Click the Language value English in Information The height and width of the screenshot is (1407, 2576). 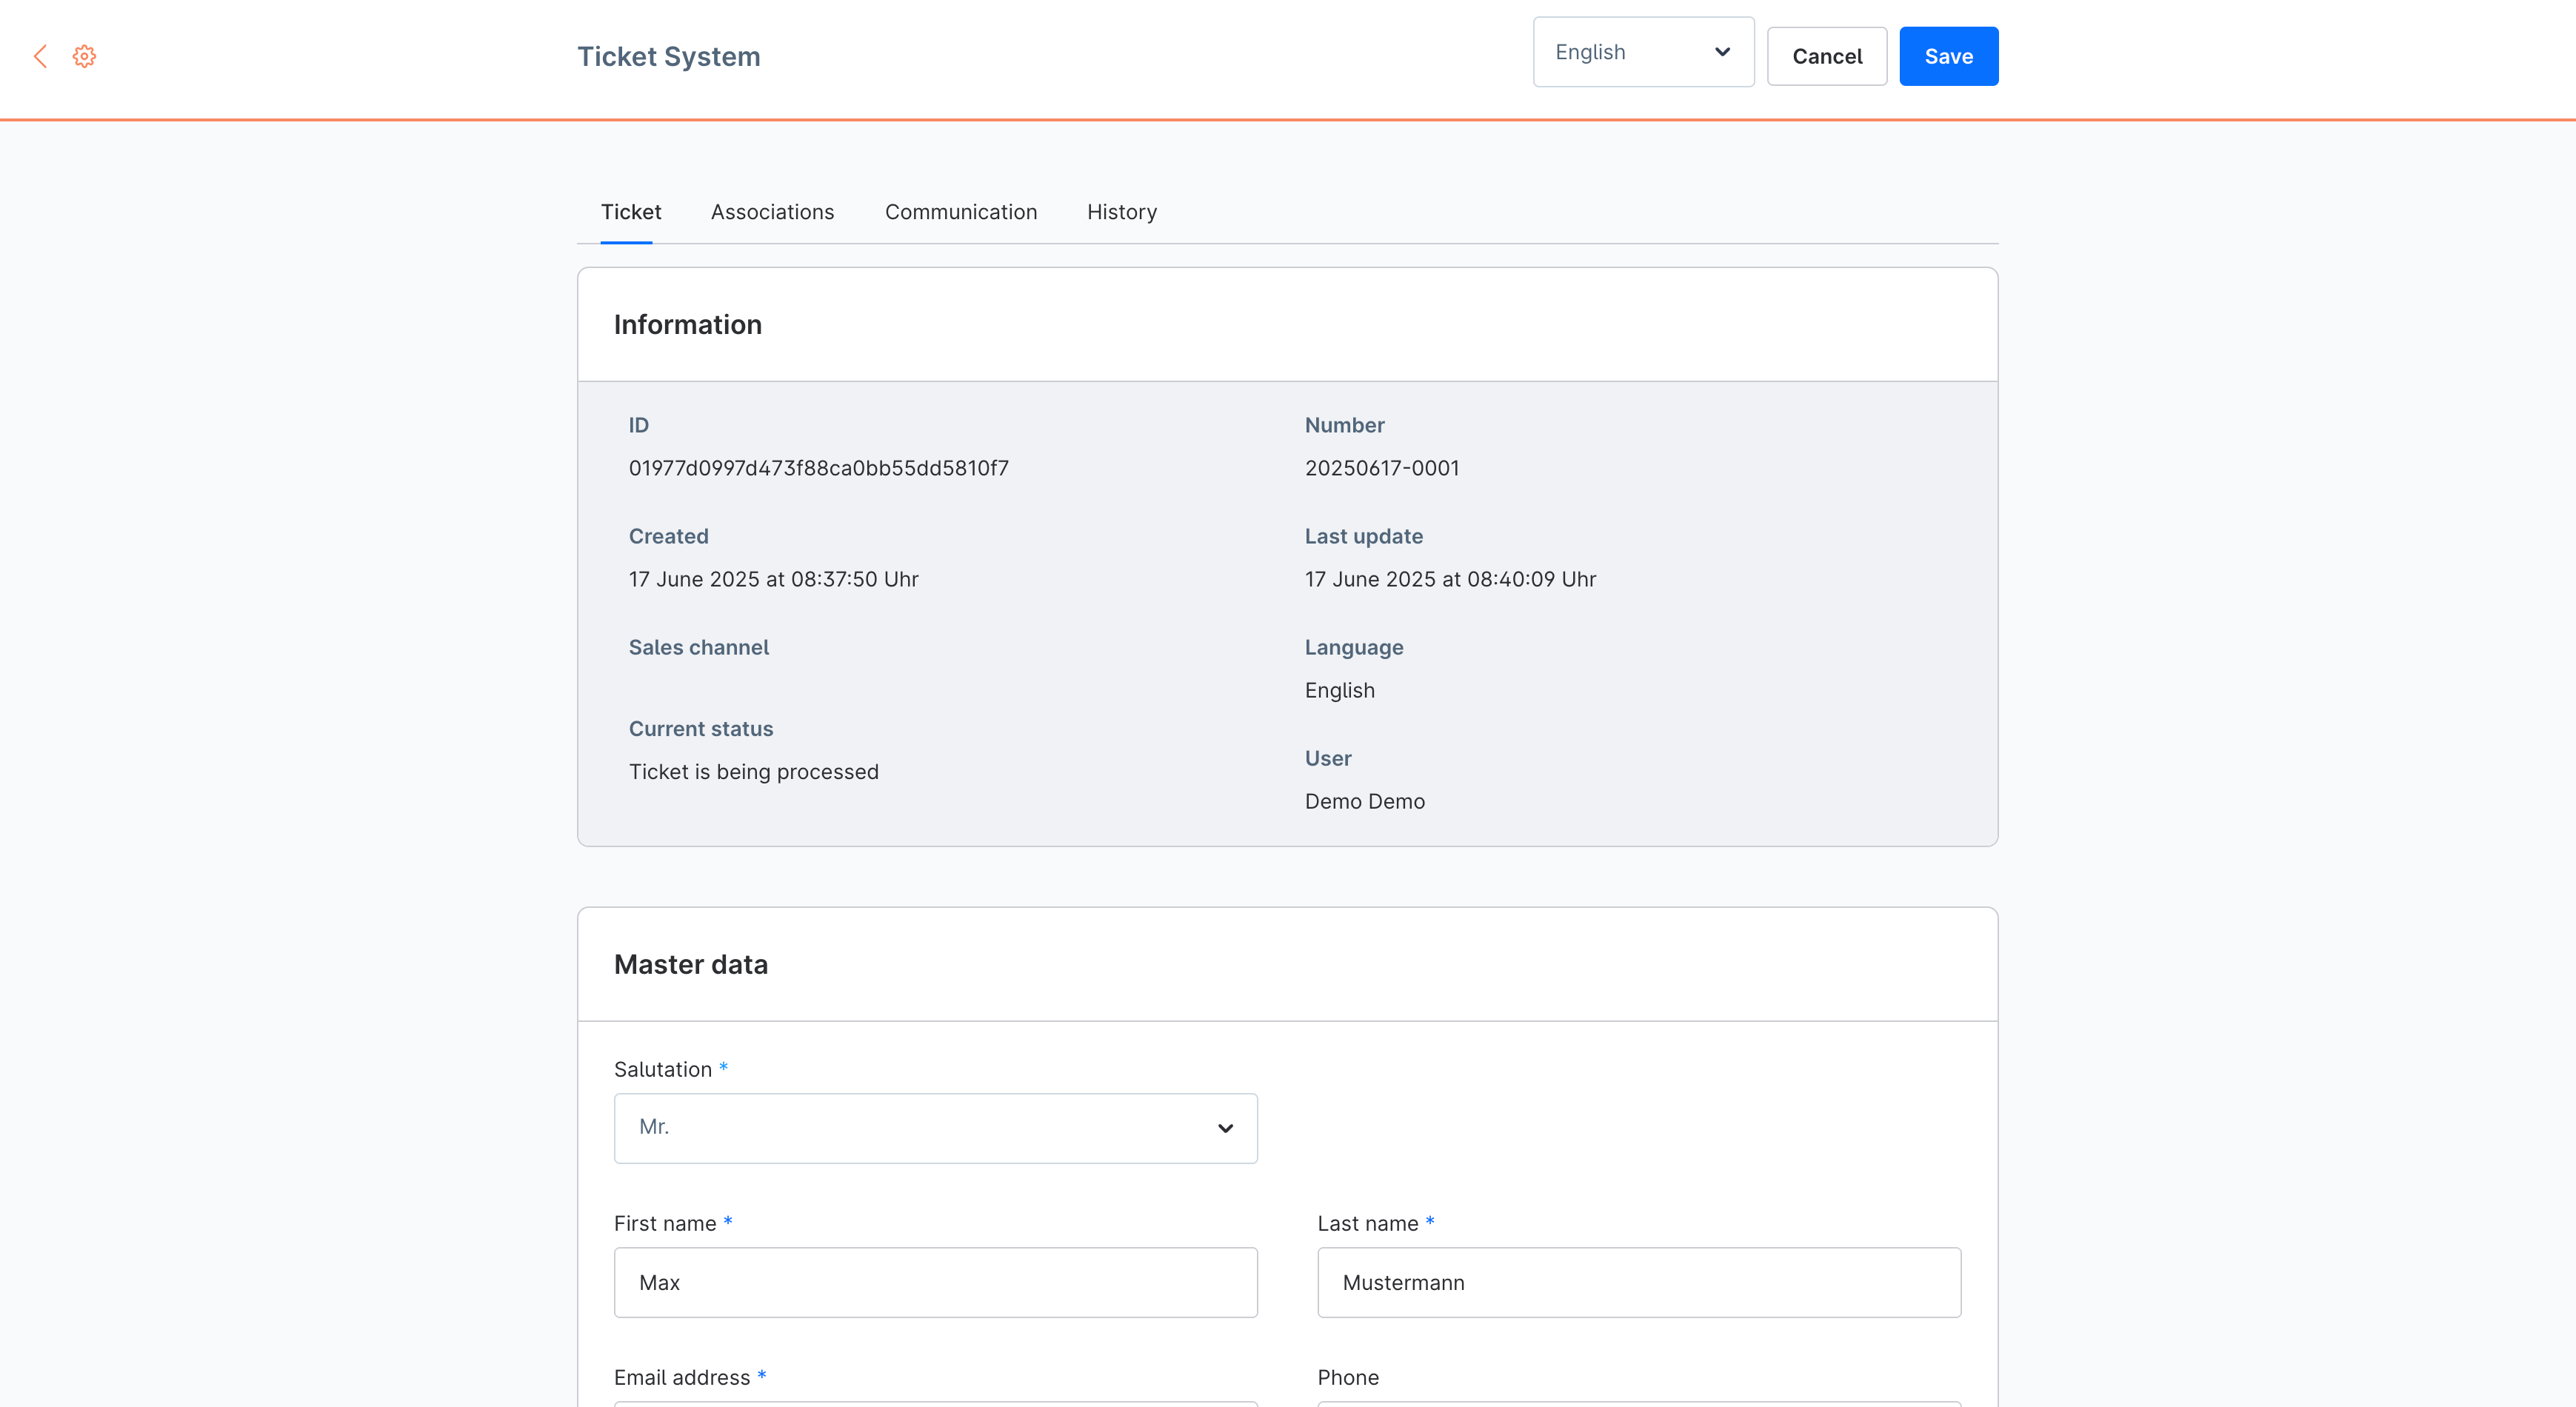pos(1339,690)
